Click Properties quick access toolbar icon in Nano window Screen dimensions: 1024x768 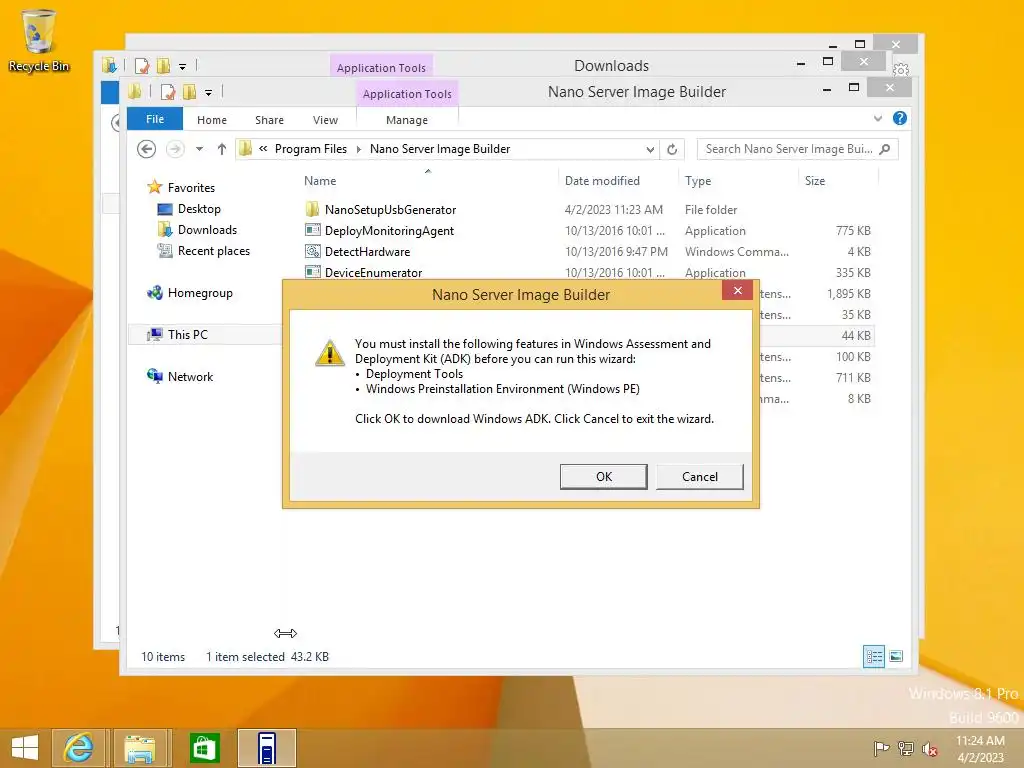click(x=167, y=92)
